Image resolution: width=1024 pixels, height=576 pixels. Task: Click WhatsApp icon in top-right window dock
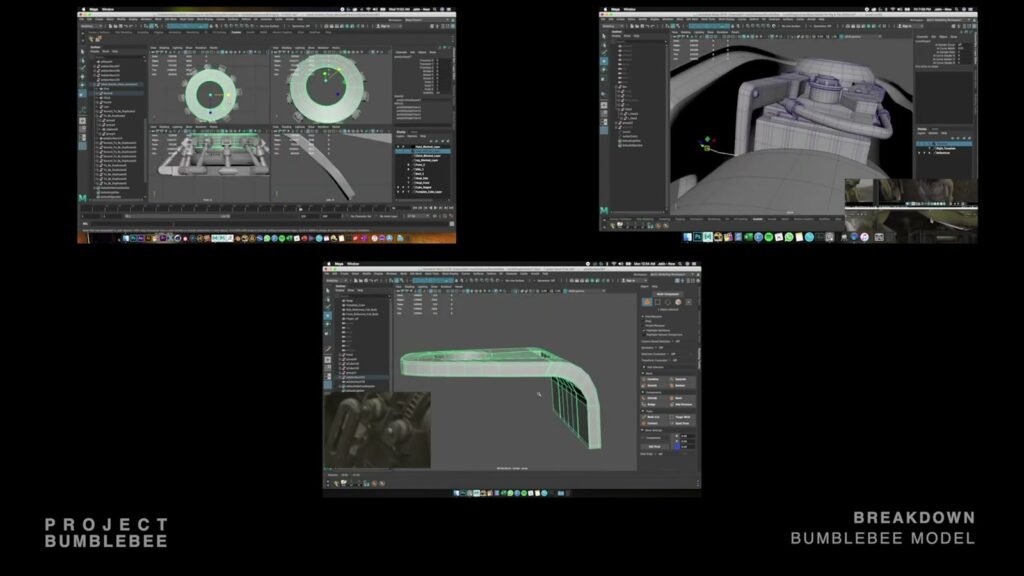789,236
